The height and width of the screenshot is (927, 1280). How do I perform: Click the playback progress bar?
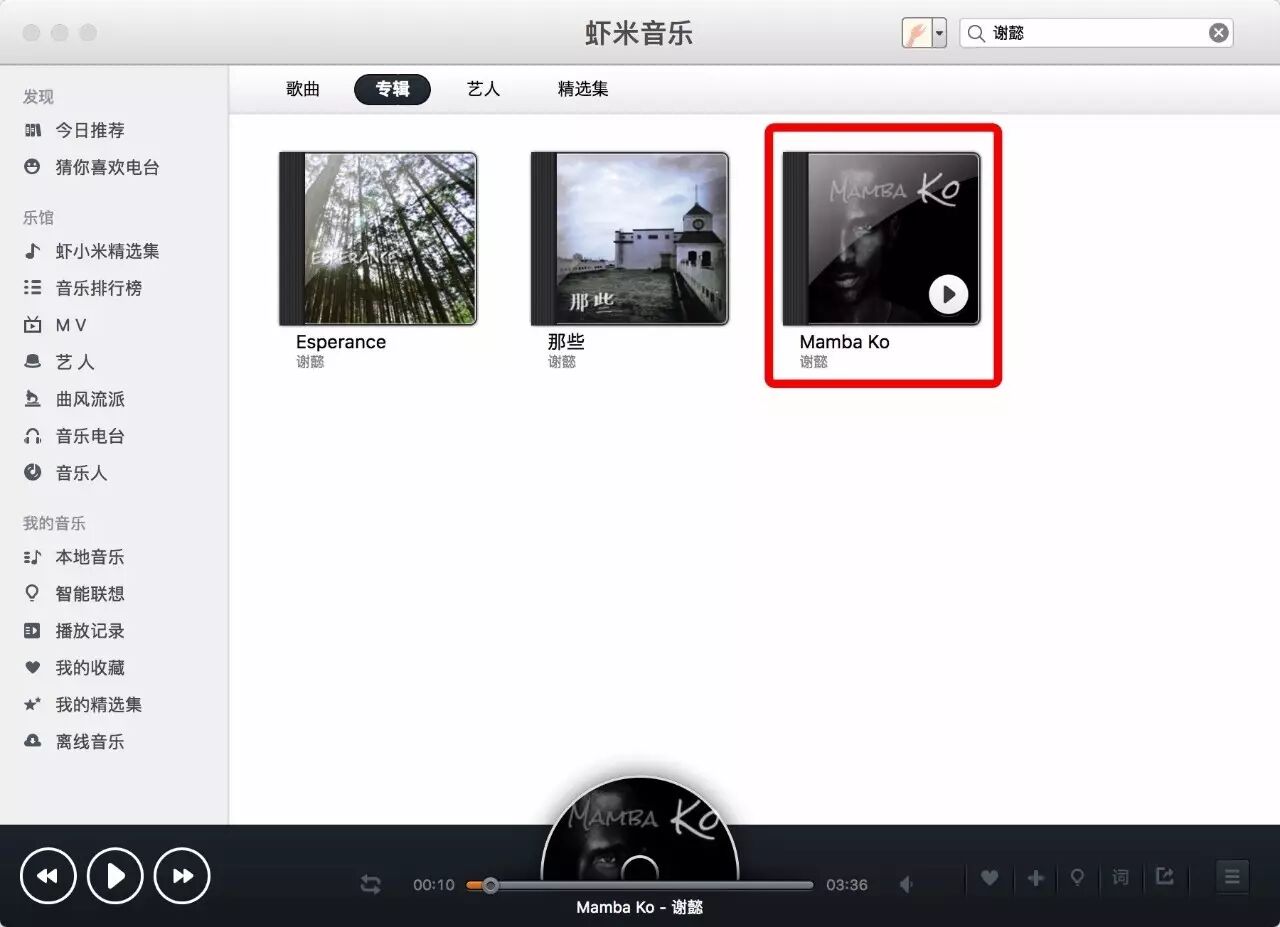[x=640, y=885]
